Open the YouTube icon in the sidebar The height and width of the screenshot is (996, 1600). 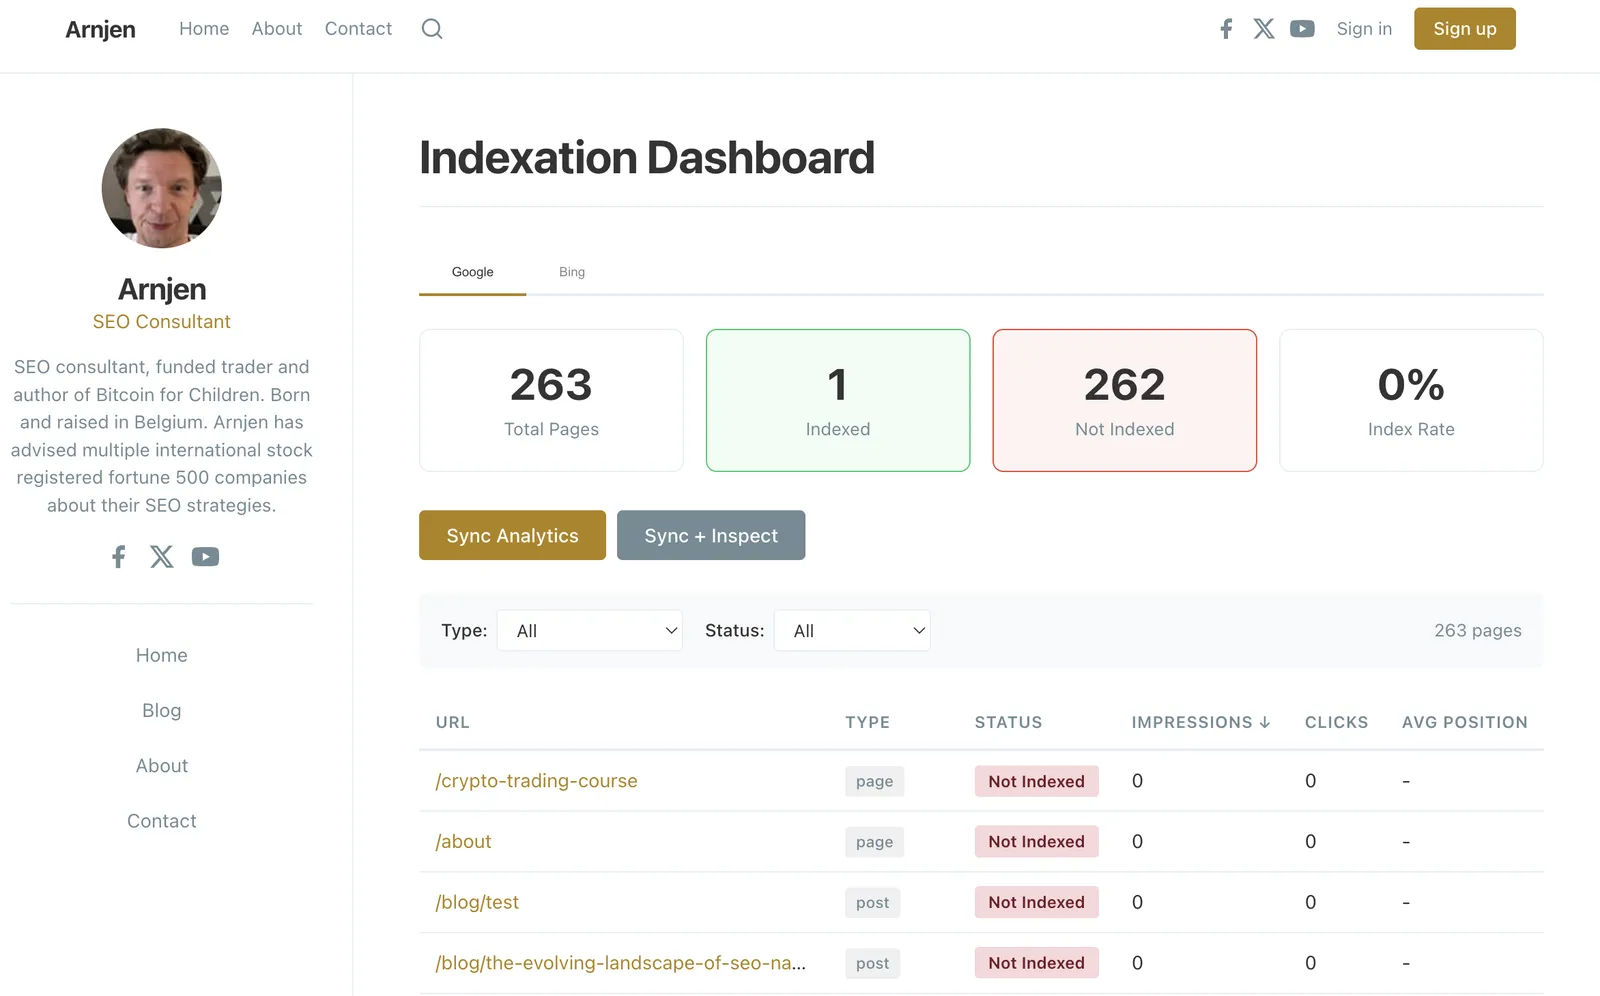(x=205, y=556)
